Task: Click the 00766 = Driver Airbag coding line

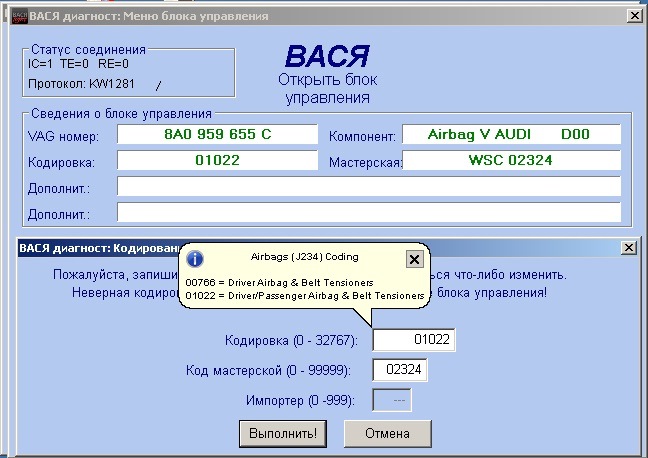Action: tap(279, 283)
